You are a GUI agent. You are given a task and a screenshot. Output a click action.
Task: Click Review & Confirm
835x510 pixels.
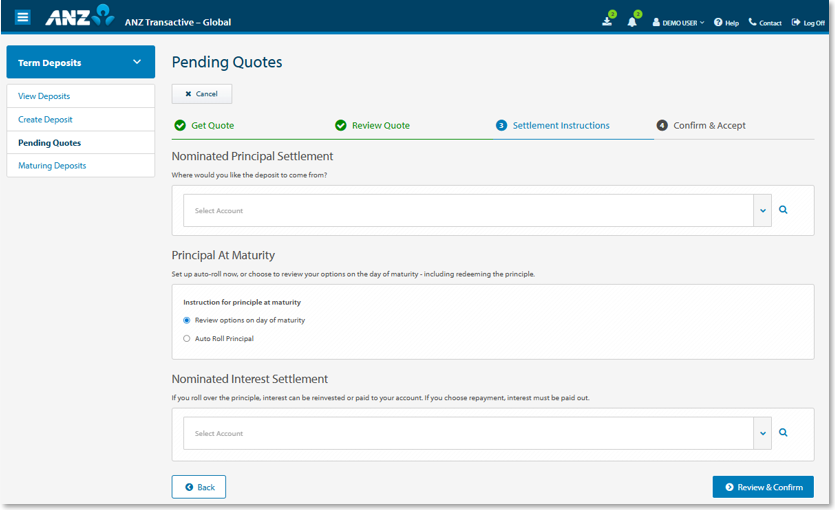click(763, 487)
